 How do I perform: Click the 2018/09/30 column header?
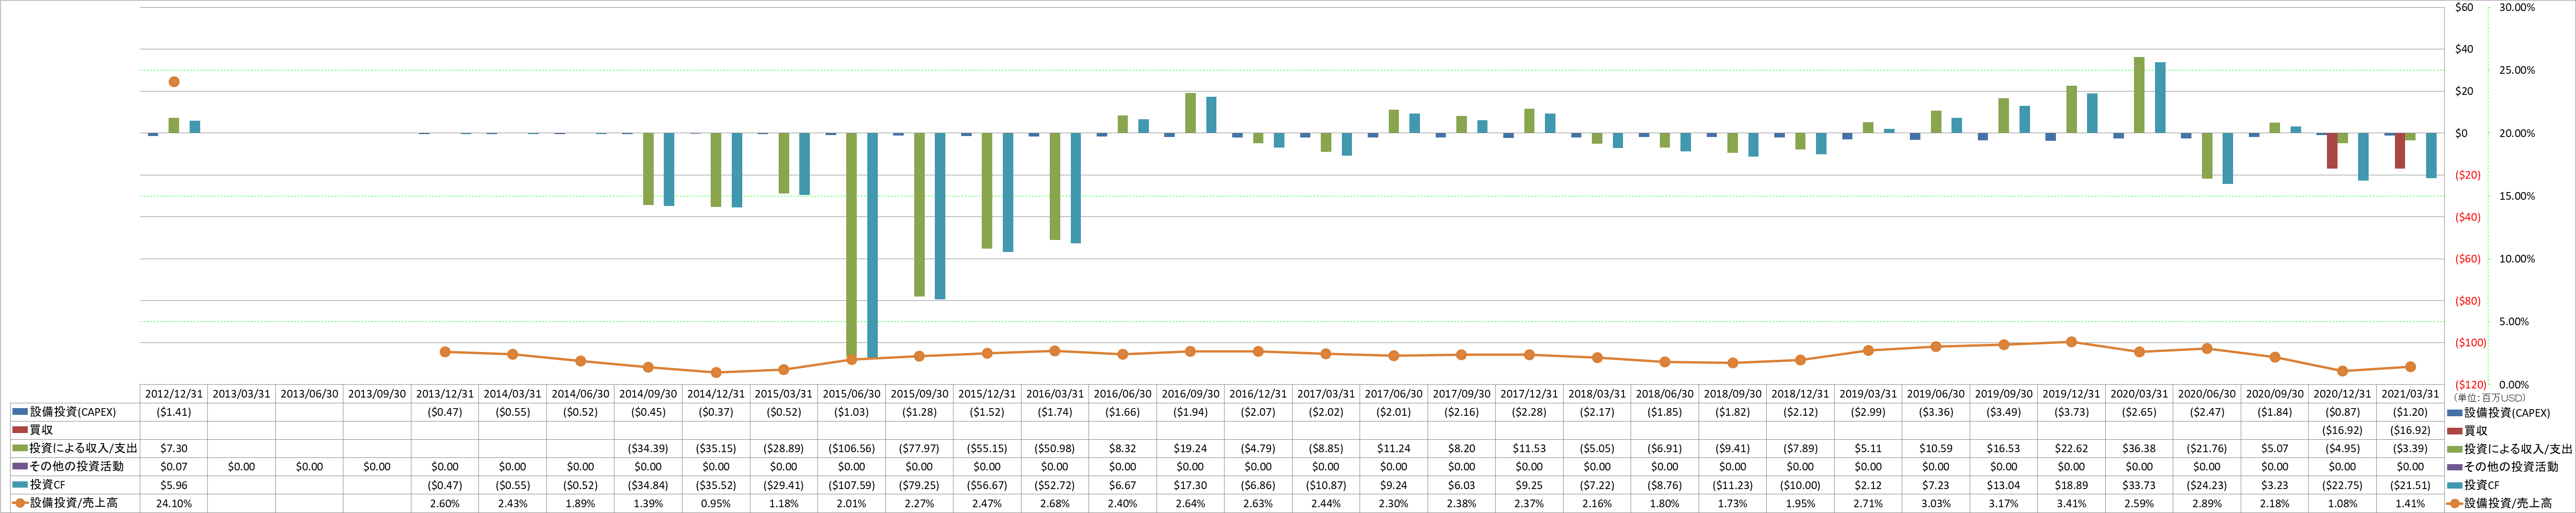[x=1733, y=394]
